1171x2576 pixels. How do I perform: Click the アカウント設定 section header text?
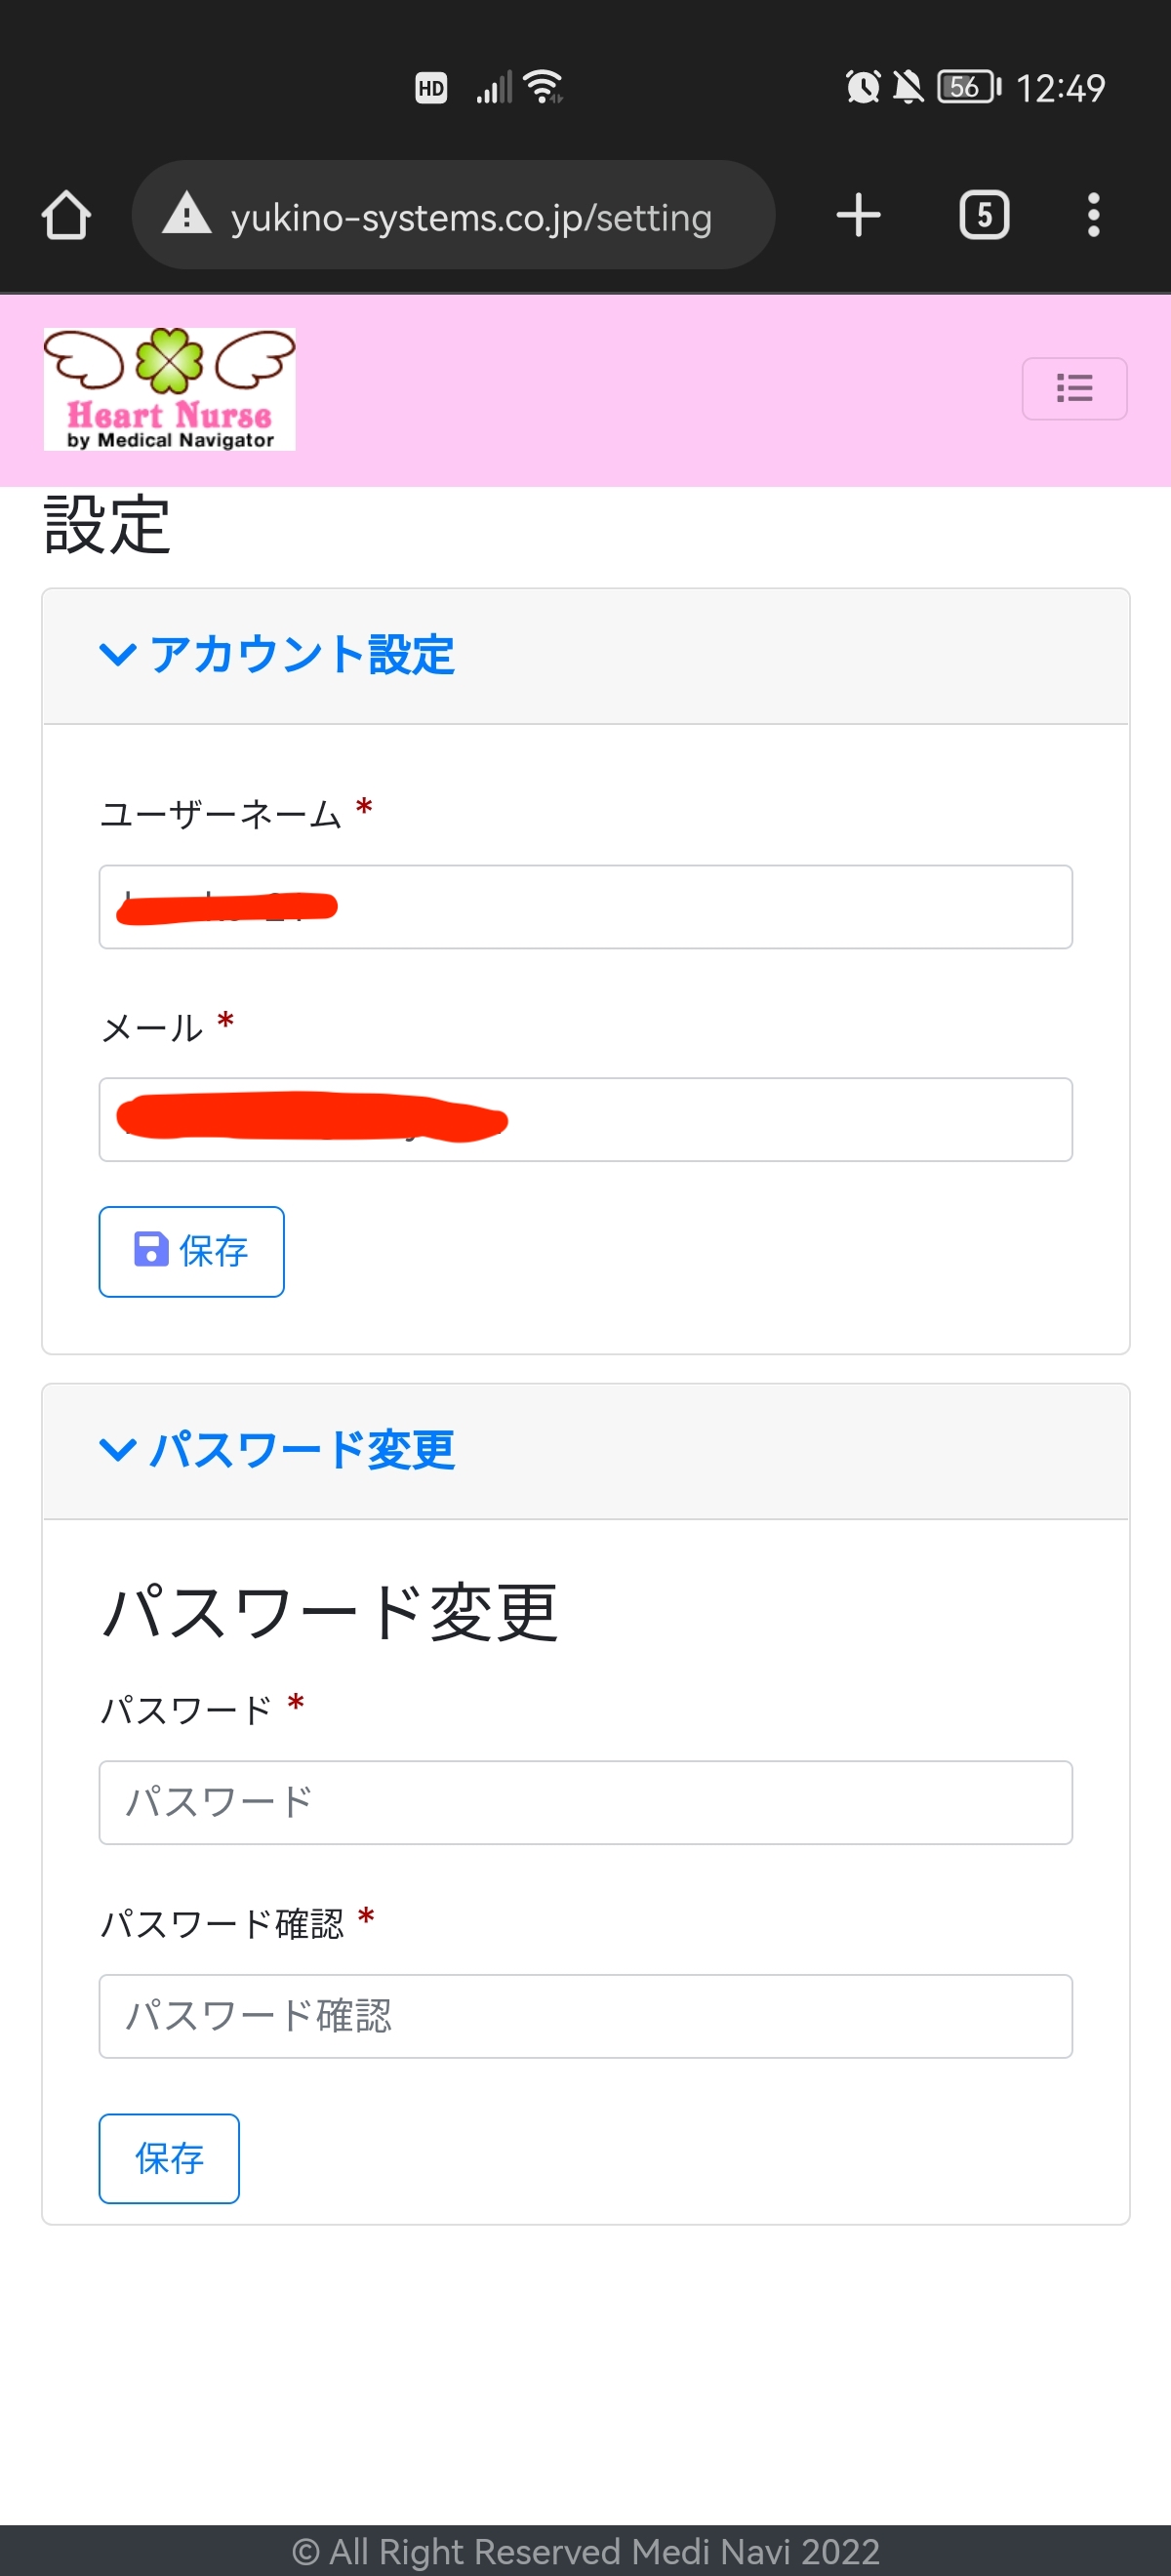tap(302, 655)
